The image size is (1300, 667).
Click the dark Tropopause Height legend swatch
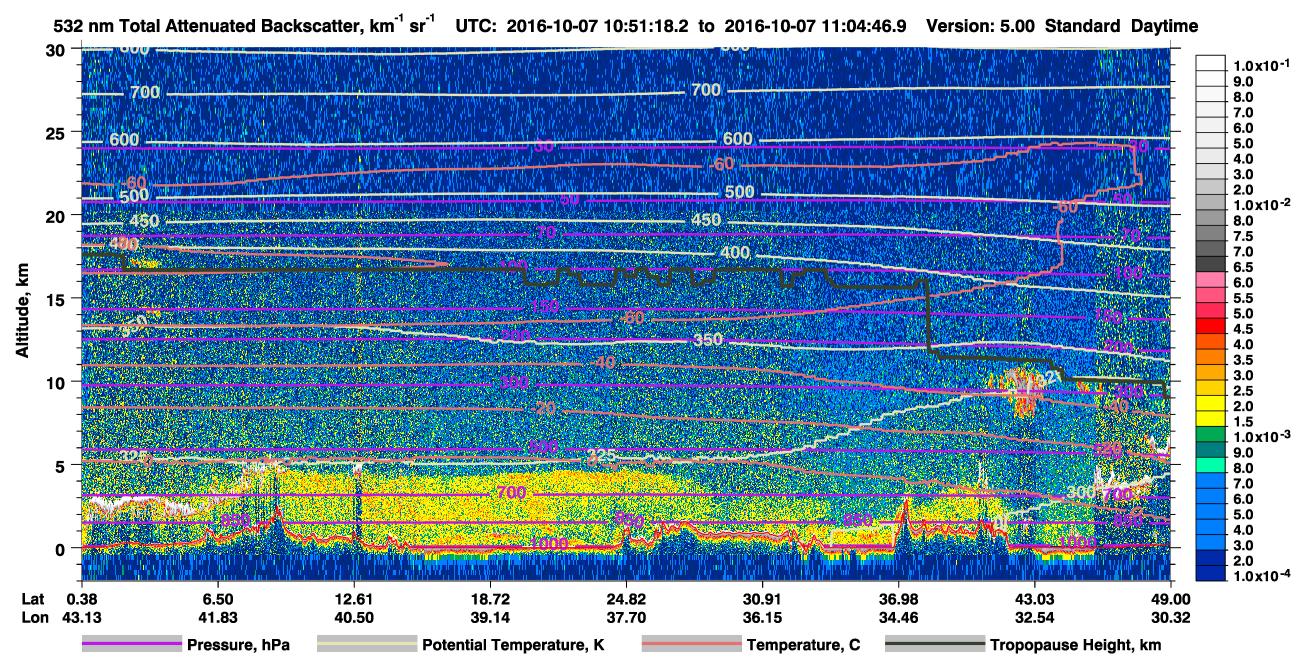click(x=933, y=645)
